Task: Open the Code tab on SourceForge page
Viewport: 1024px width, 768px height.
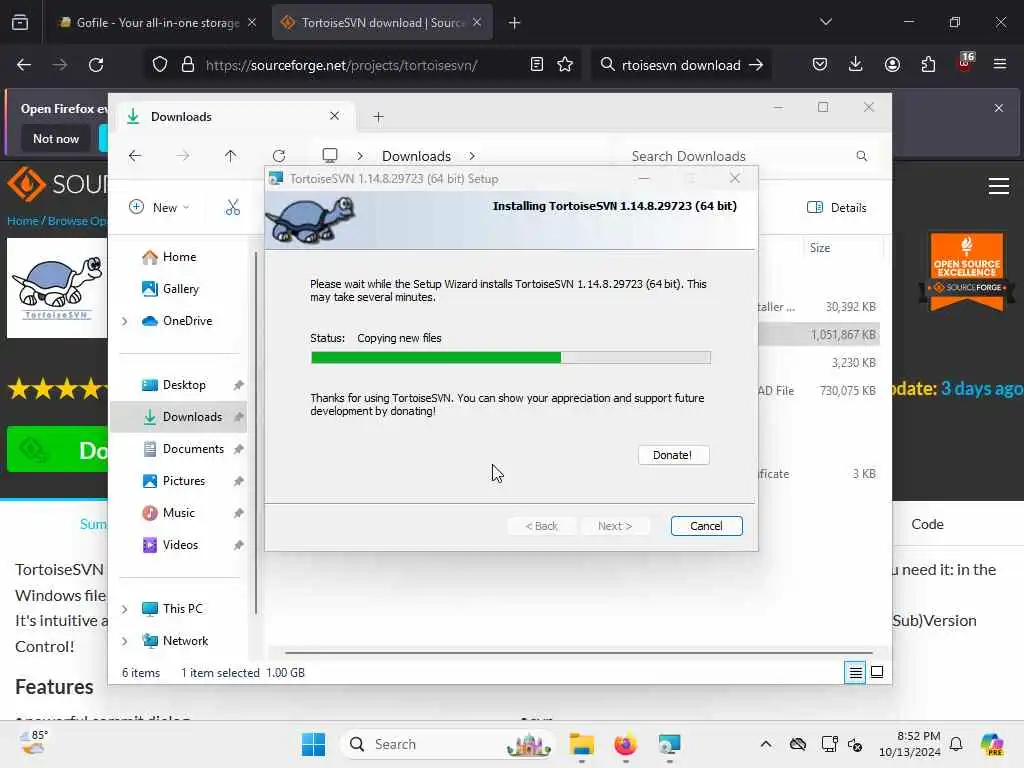Action: coord(927,524)
